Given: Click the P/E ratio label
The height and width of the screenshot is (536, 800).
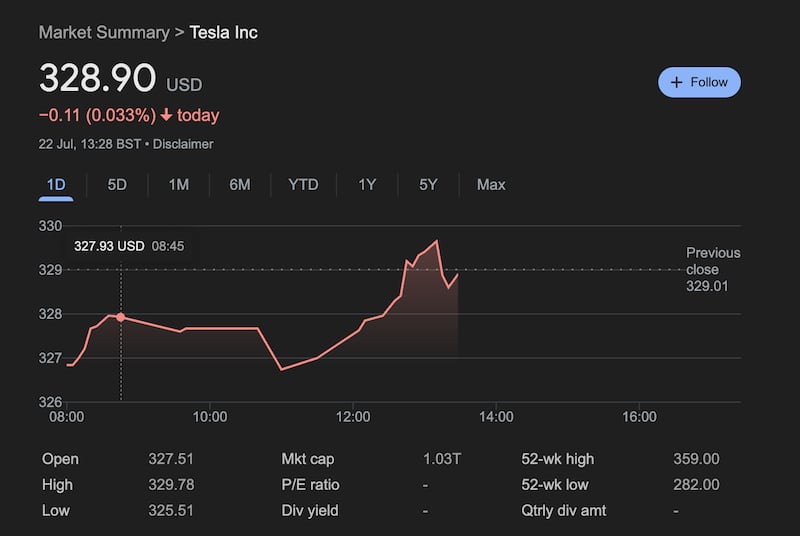Looking at the screenshot, I should click(x=310, y=484).
